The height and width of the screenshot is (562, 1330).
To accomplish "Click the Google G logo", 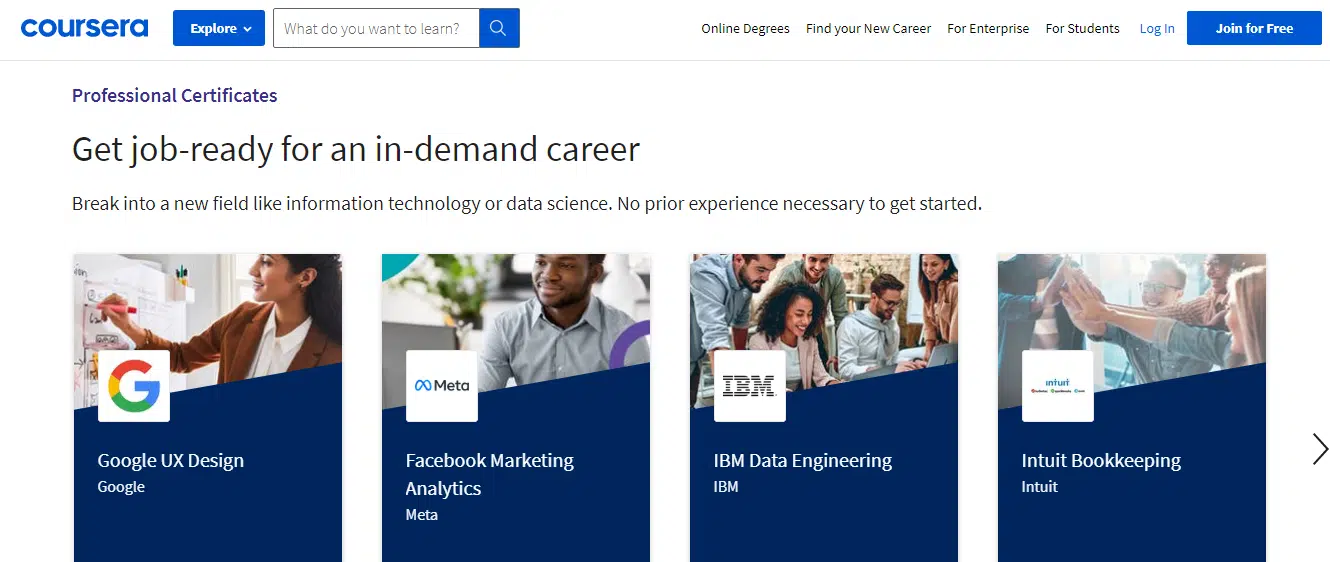I will 134,386.
